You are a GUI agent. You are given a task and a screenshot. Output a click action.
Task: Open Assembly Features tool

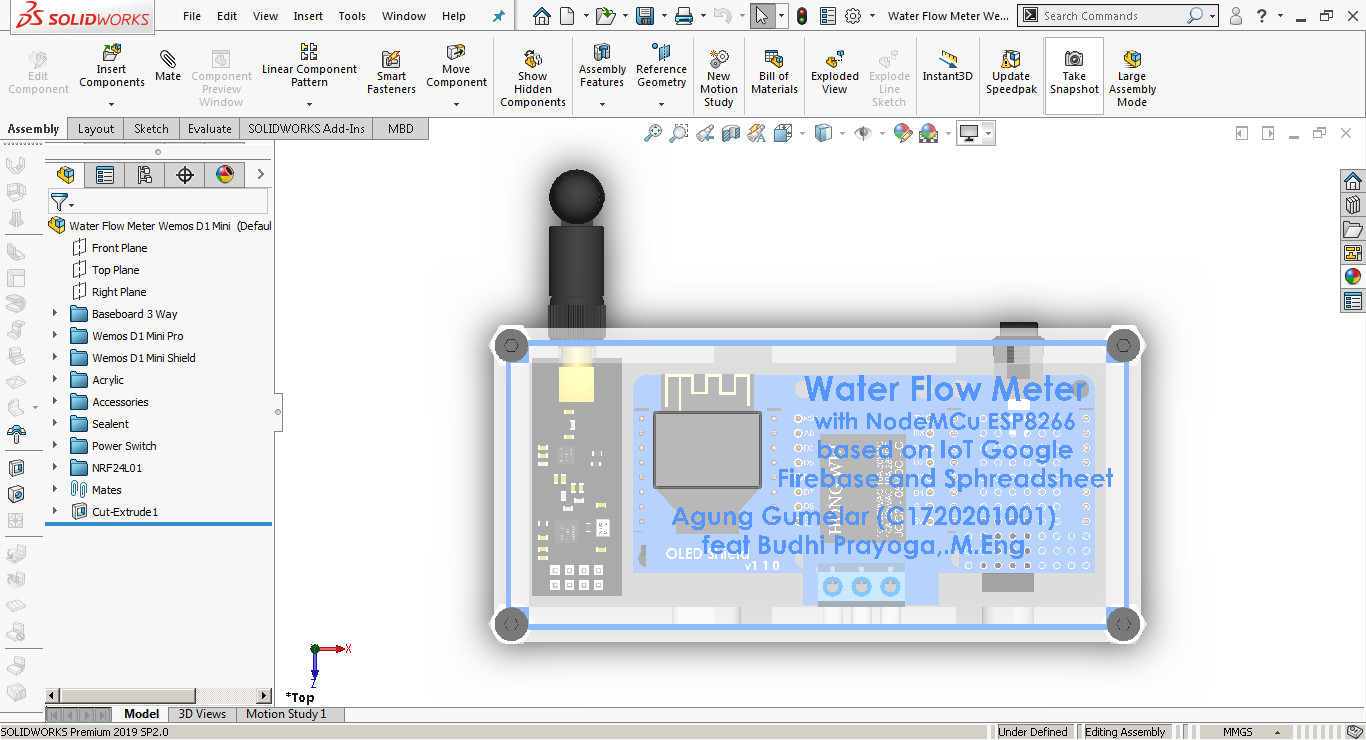coord(602,65)
